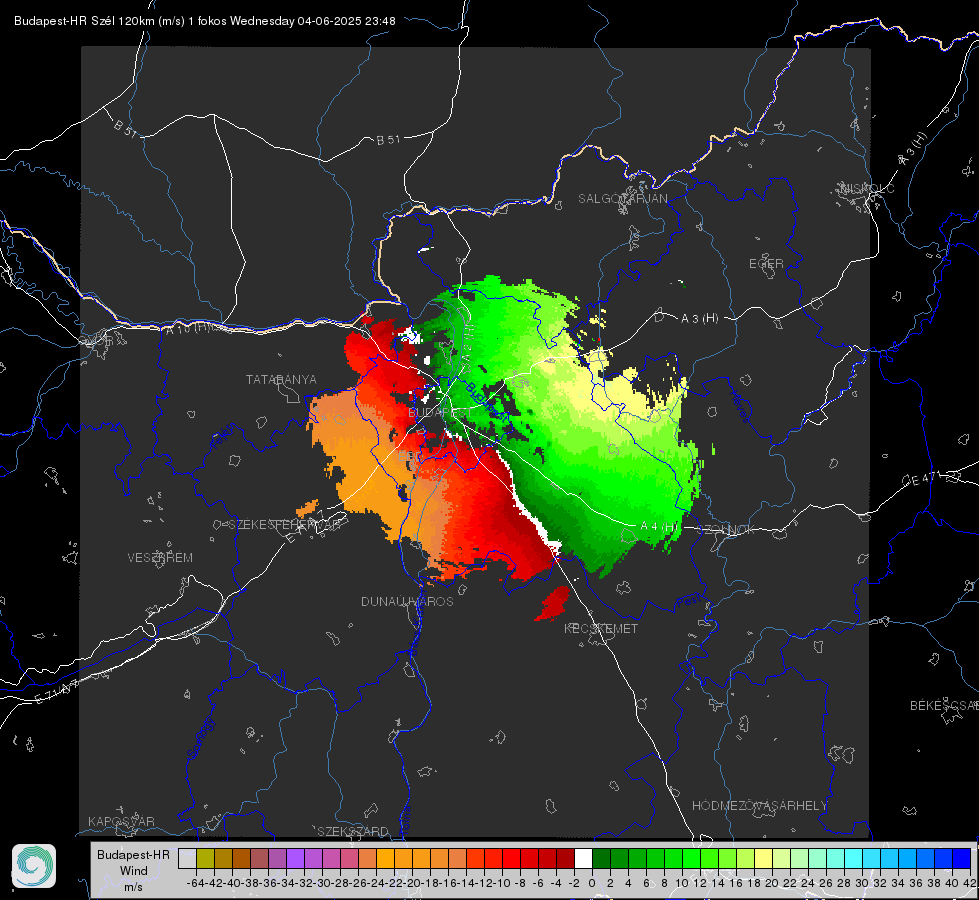This screenshot has height=900, width=979.
Task: Select the MISKOLC city label
Action: pos(867,188)
